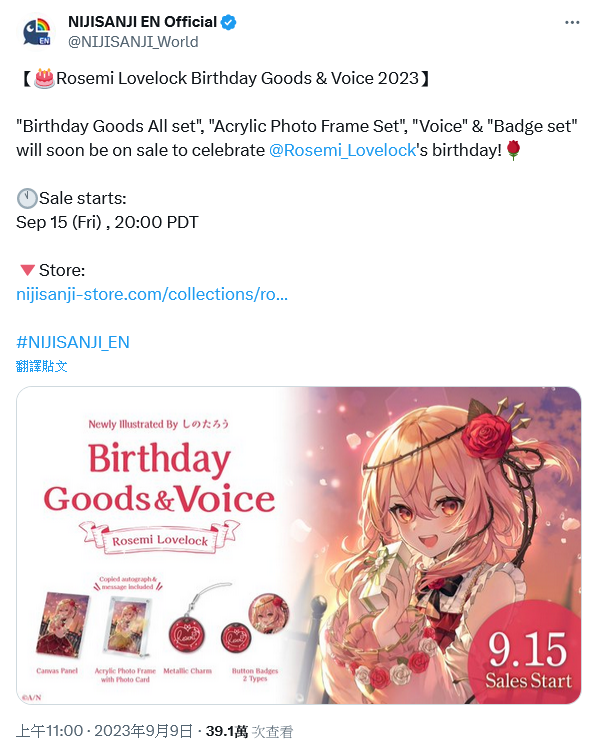This screenshot has width=598, height=756.
Task: Click the clock emoji beside Sale starts
Action: pos(27,198)
